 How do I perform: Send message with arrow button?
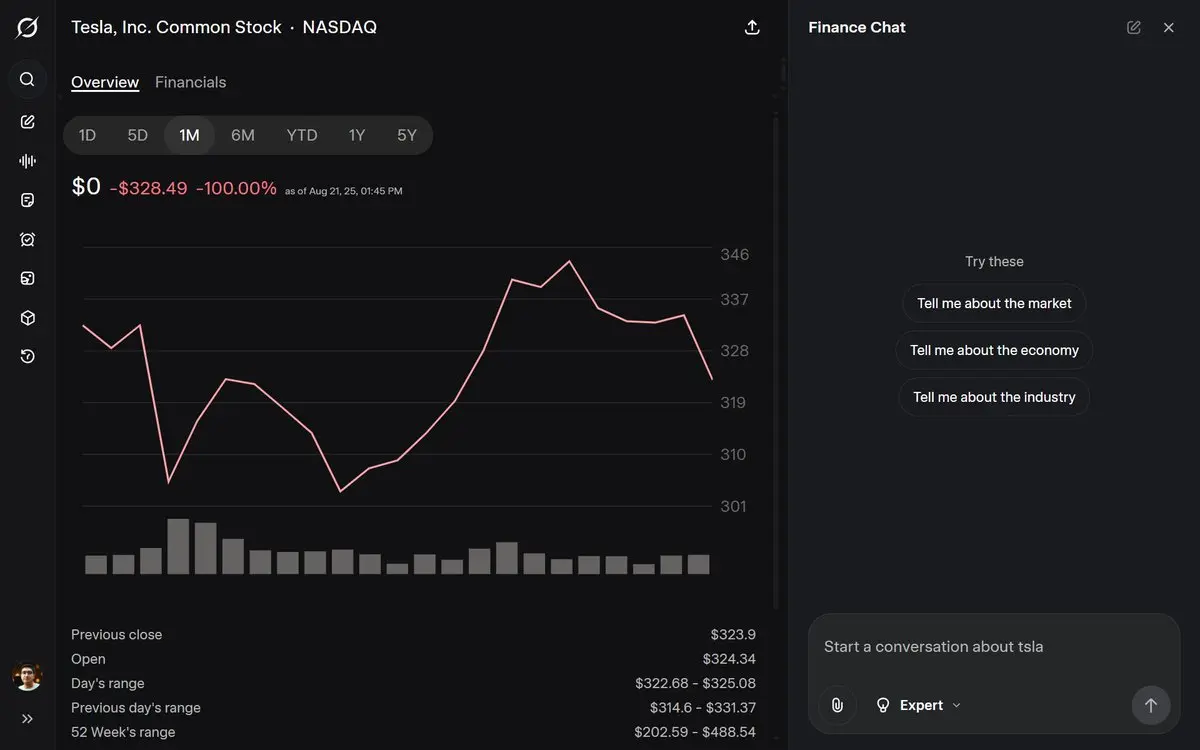point(1150,705)
